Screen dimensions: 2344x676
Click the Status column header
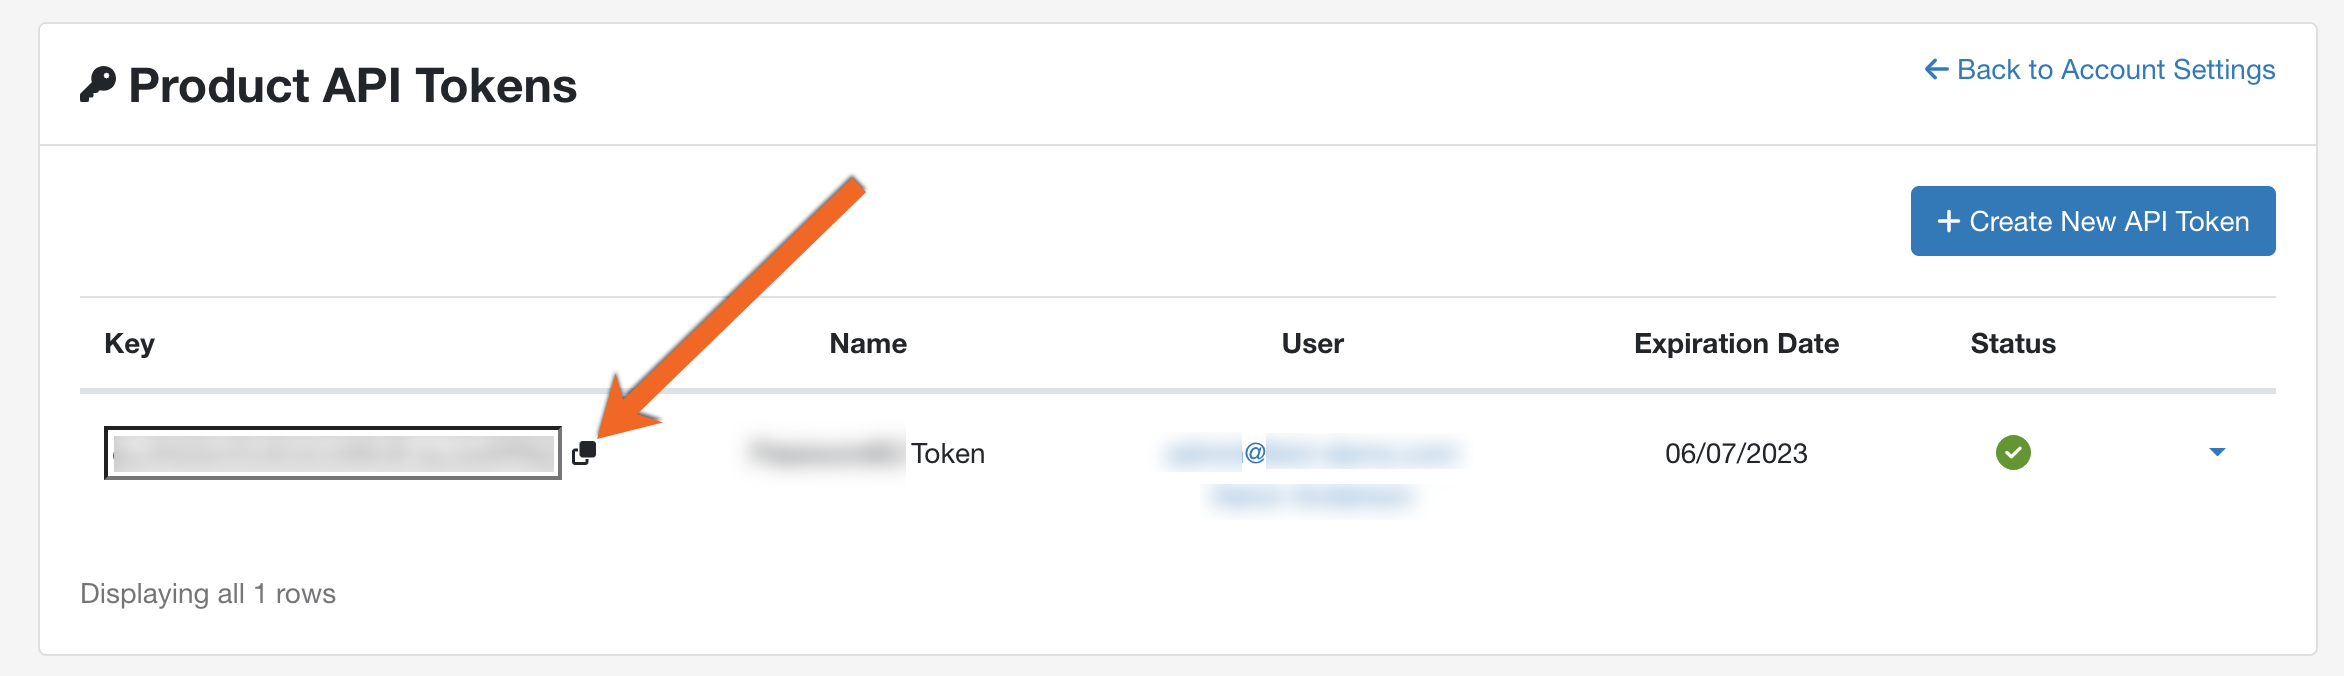click(2012, 343)
